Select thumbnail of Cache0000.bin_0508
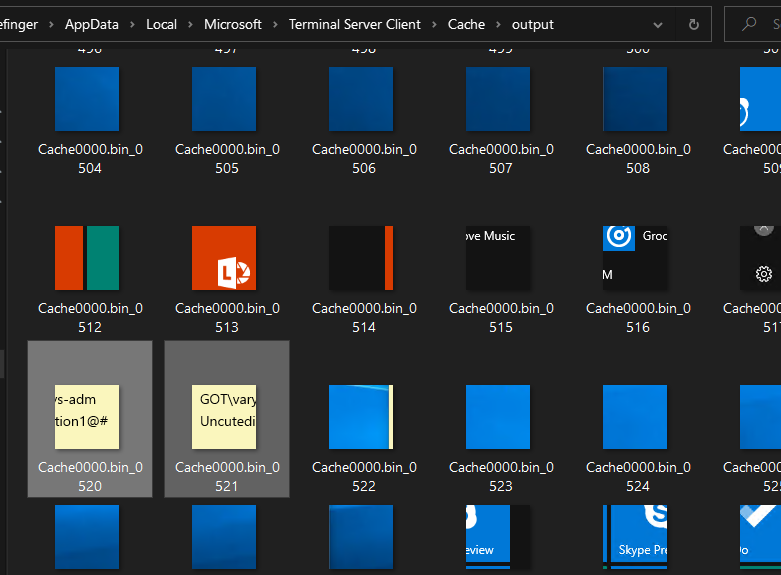Viewport: 781px width, 575px height. pyautogui.click(x=635, y=99)
